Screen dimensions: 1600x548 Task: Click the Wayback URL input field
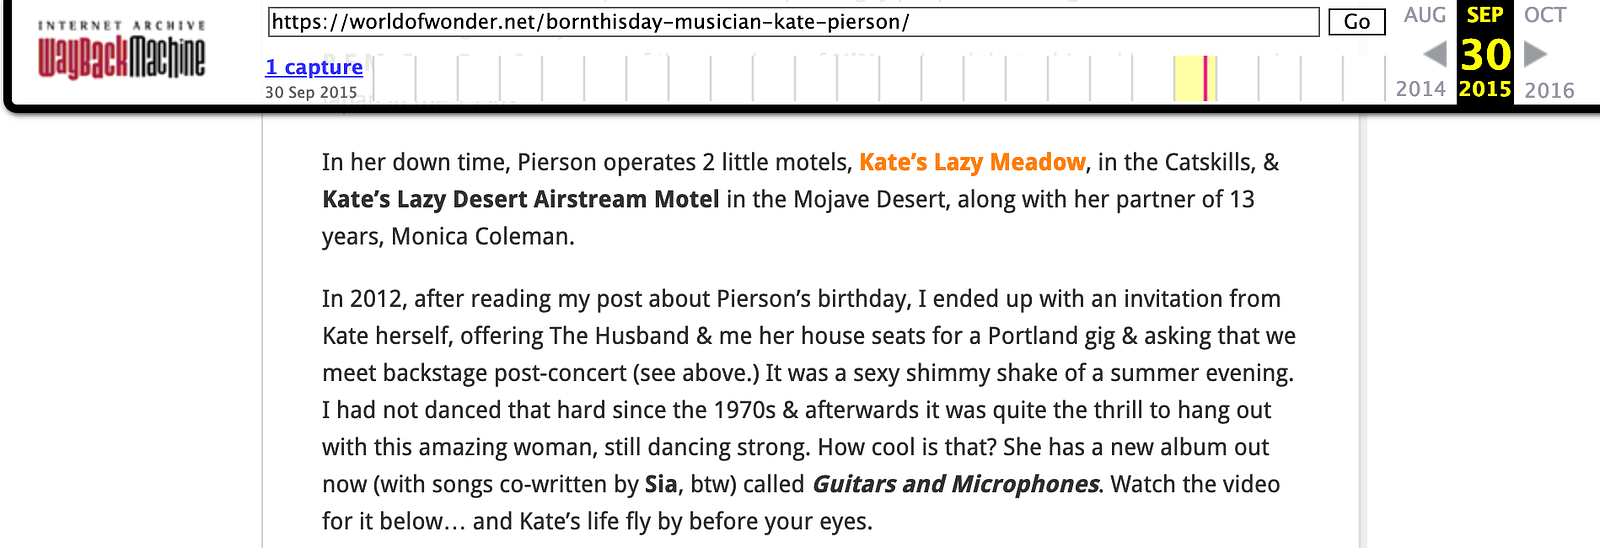(794, 22)
